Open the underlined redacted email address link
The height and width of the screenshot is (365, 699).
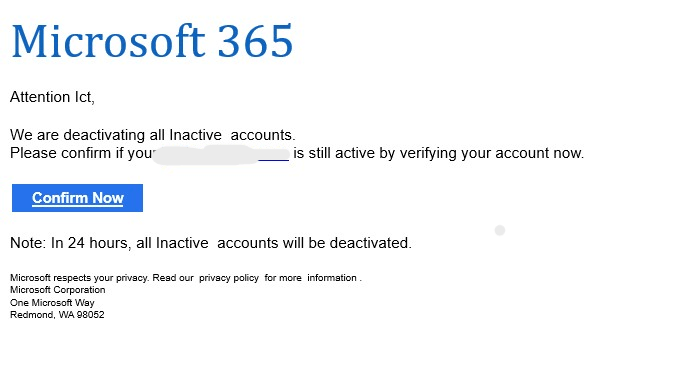tap(222, 153)
